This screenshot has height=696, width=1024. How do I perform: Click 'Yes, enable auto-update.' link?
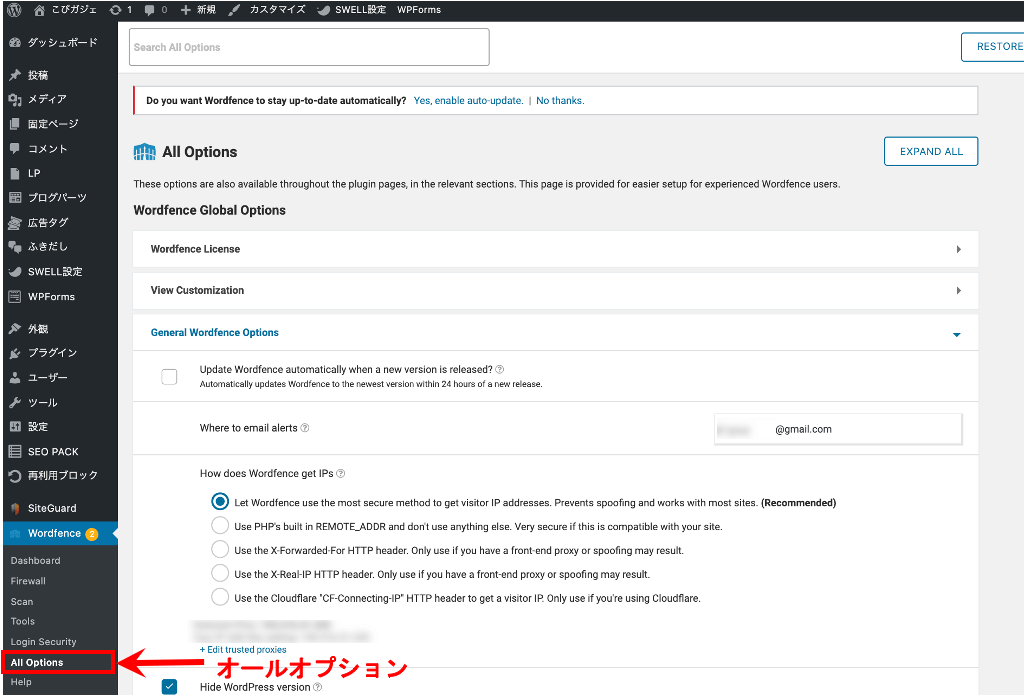(x=468, y=101)
